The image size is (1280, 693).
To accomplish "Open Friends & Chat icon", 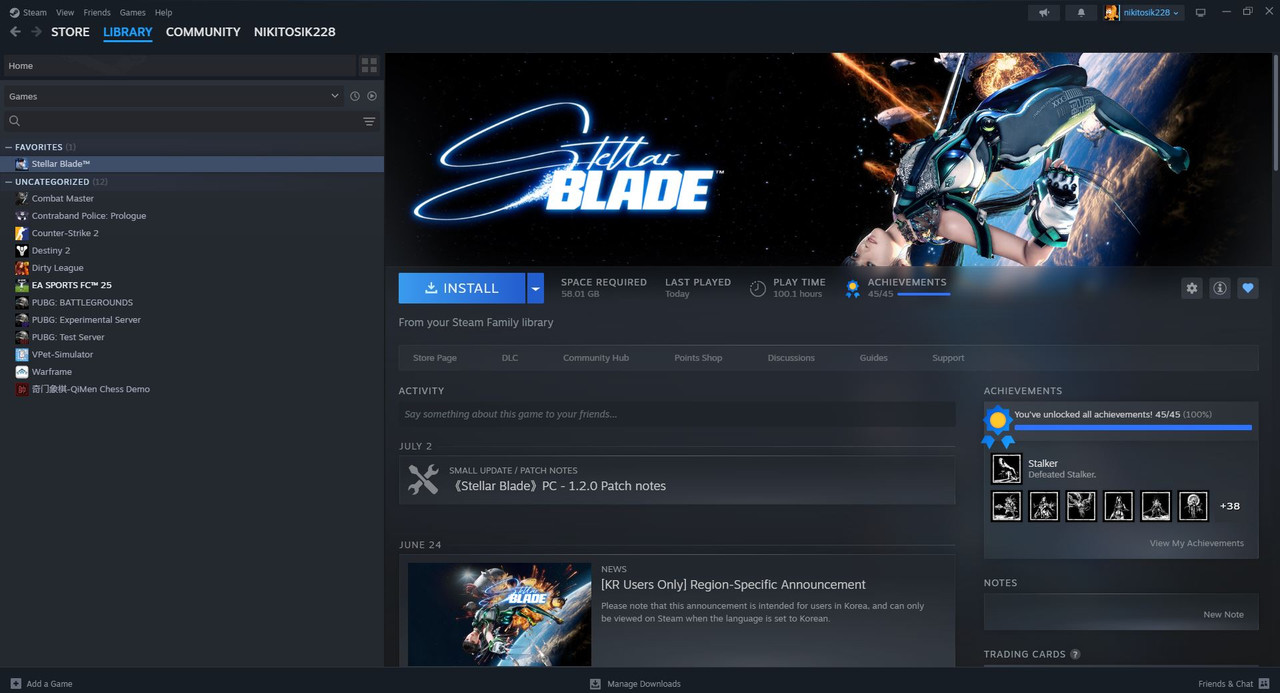I will [1263, 683].
